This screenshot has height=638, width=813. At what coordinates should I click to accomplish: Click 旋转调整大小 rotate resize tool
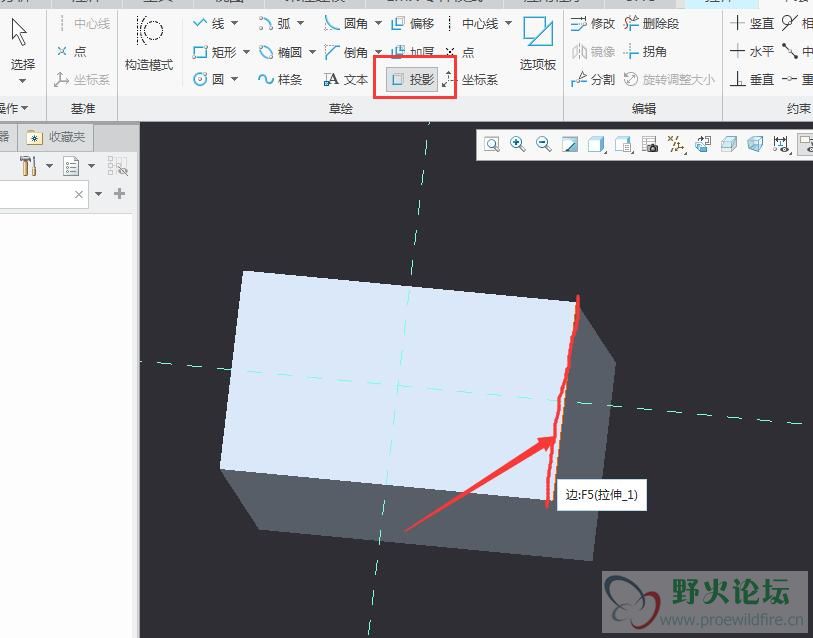tap(669, 79)
